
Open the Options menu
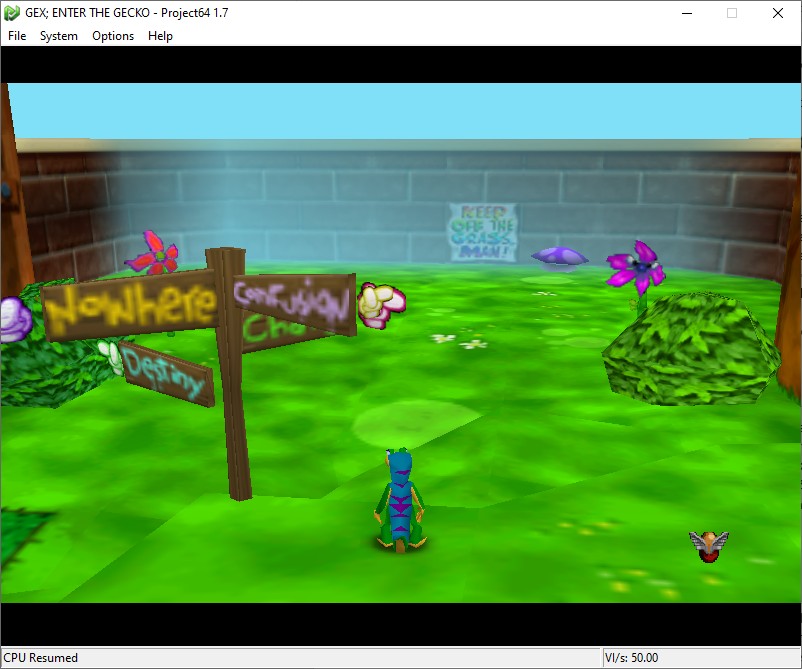[x=113, y=36]
